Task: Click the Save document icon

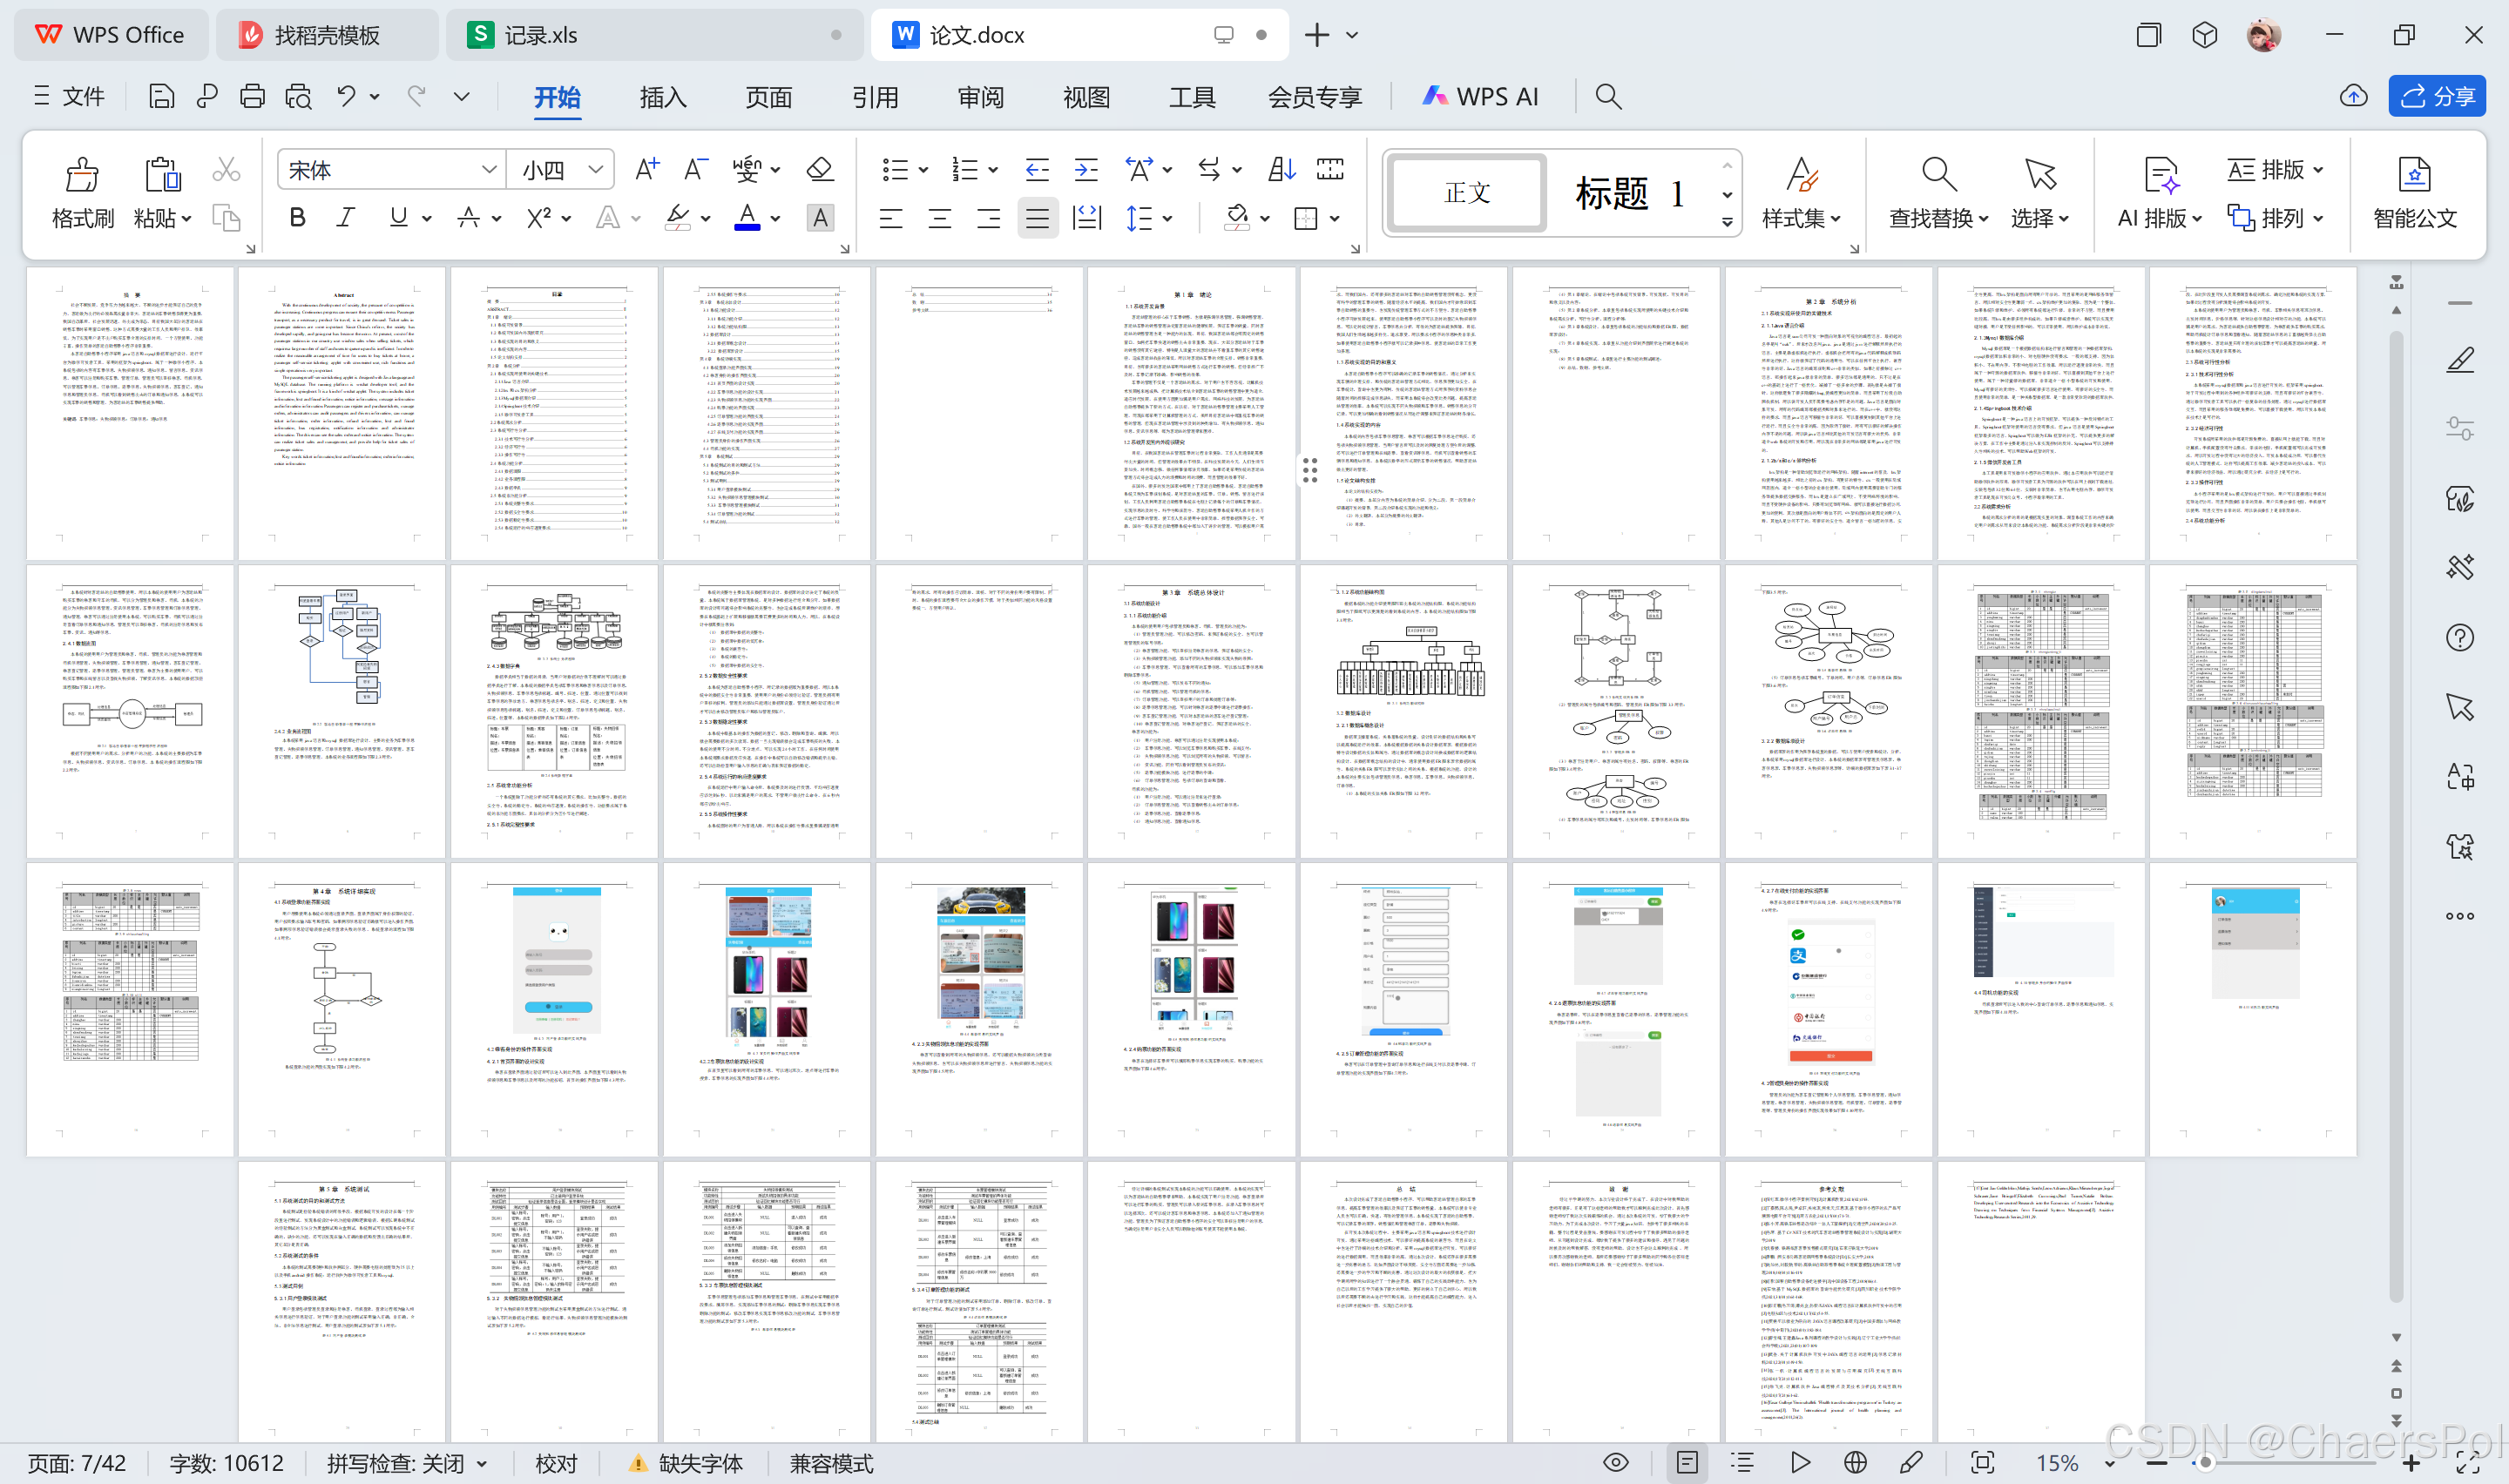Action: (x=161, y=96)
